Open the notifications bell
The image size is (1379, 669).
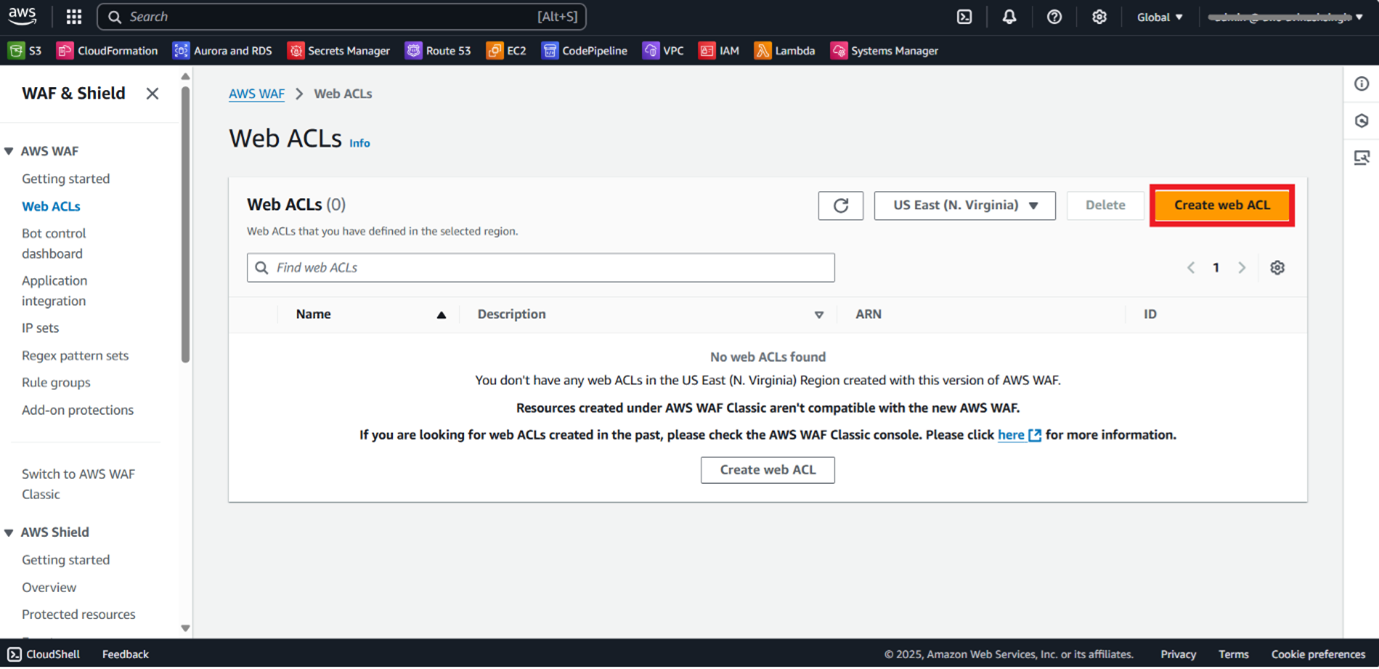(1009, 17)
